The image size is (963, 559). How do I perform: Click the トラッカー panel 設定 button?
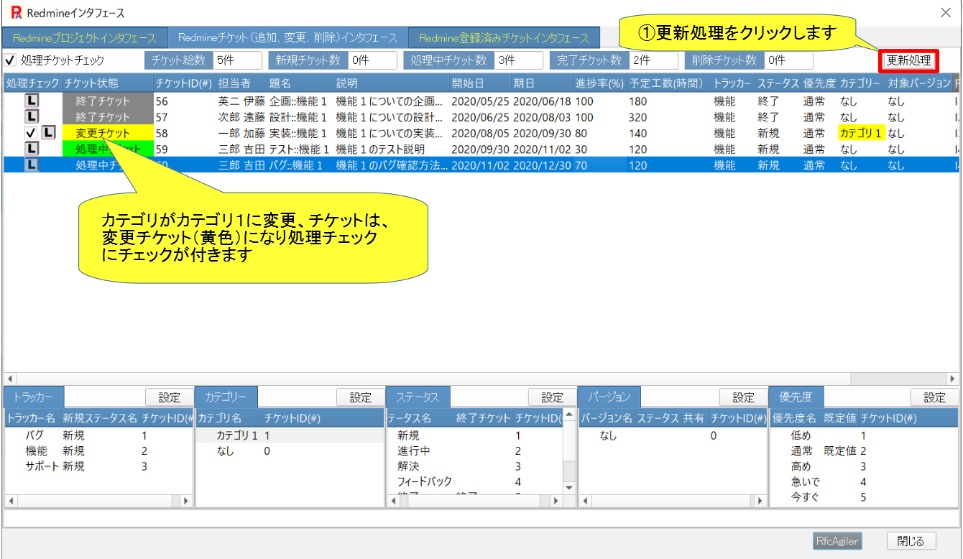[169, 397]
